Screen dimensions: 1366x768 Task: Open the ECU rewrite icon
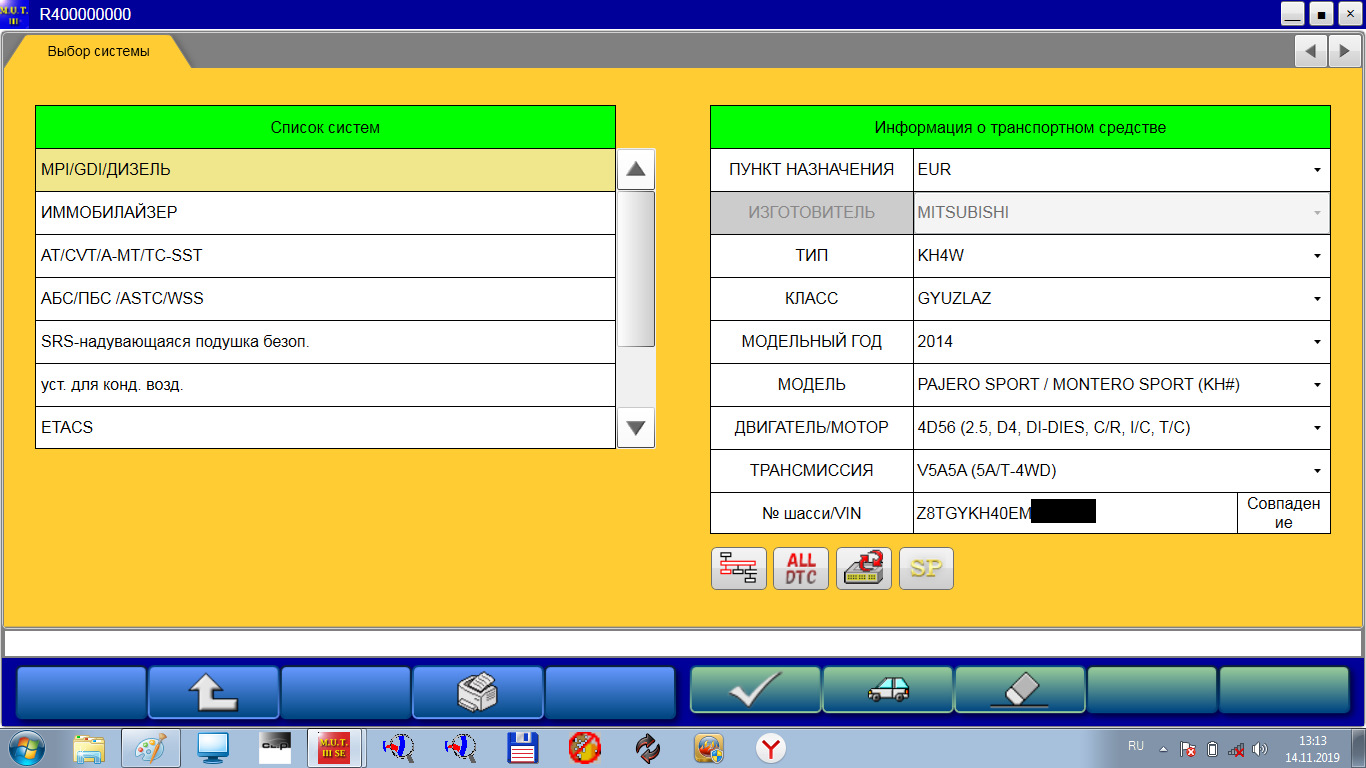[863, 569]
